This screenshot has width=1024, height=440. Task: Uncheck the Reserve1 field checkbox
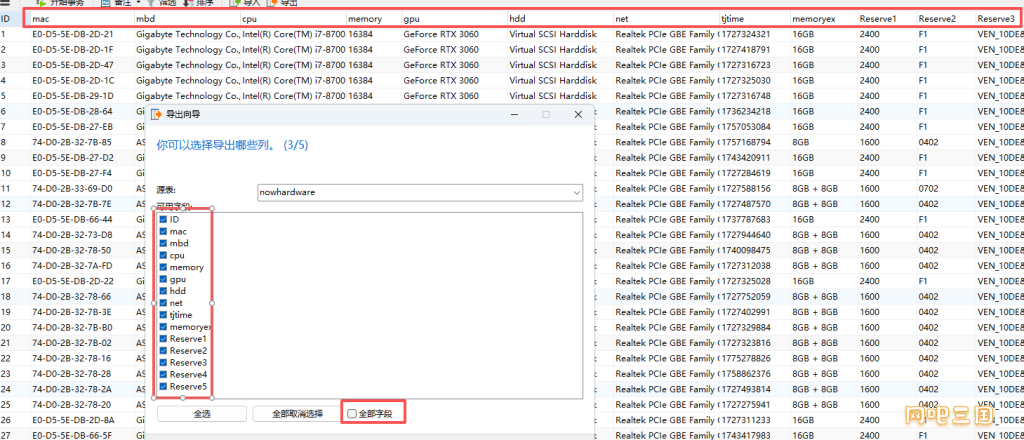point(163,339)
